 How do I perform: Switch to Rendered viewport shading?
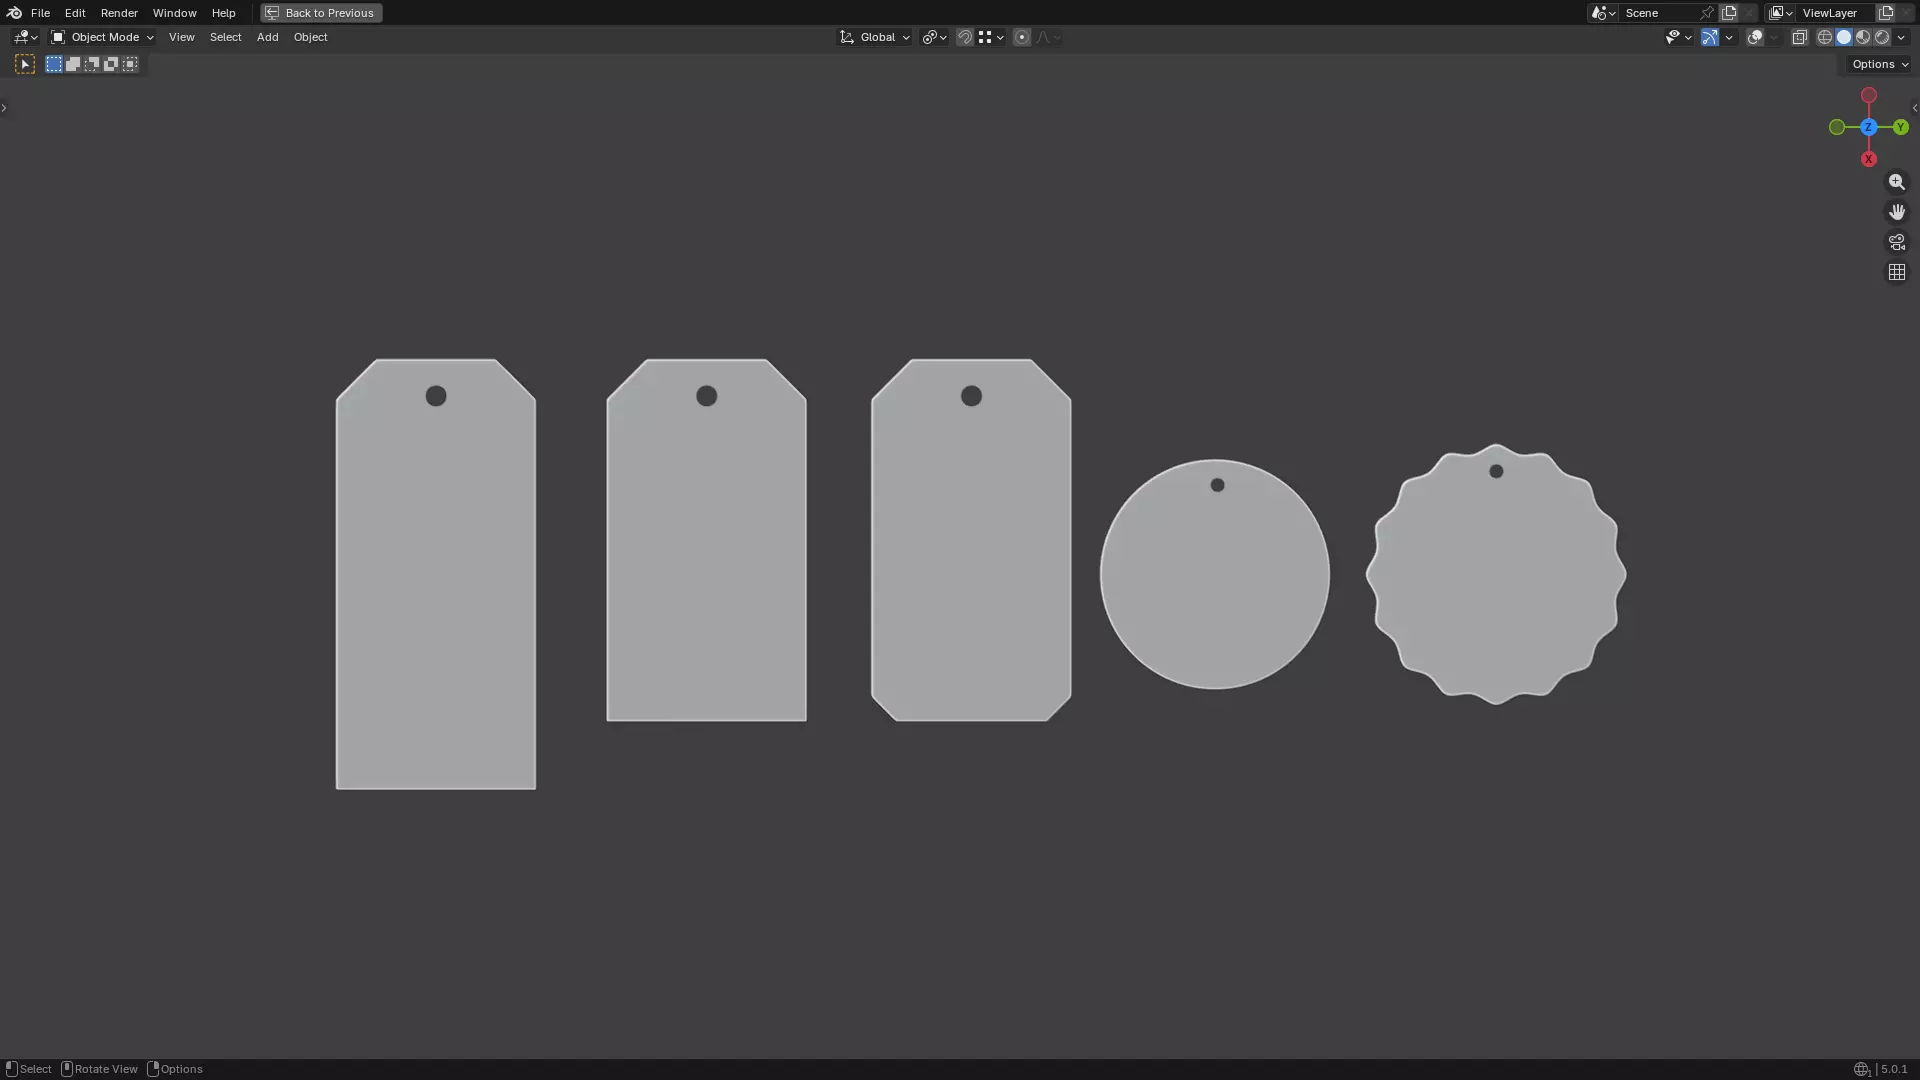1882,37
